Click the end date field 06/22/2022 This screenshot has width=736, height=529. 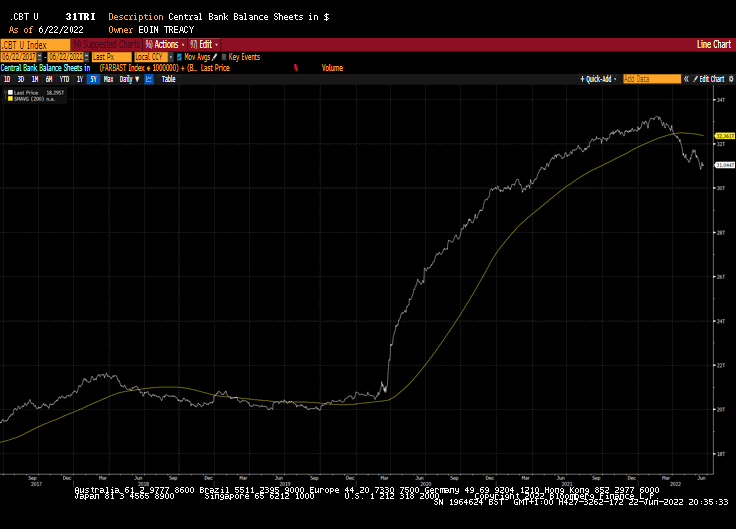click(66, 57)
